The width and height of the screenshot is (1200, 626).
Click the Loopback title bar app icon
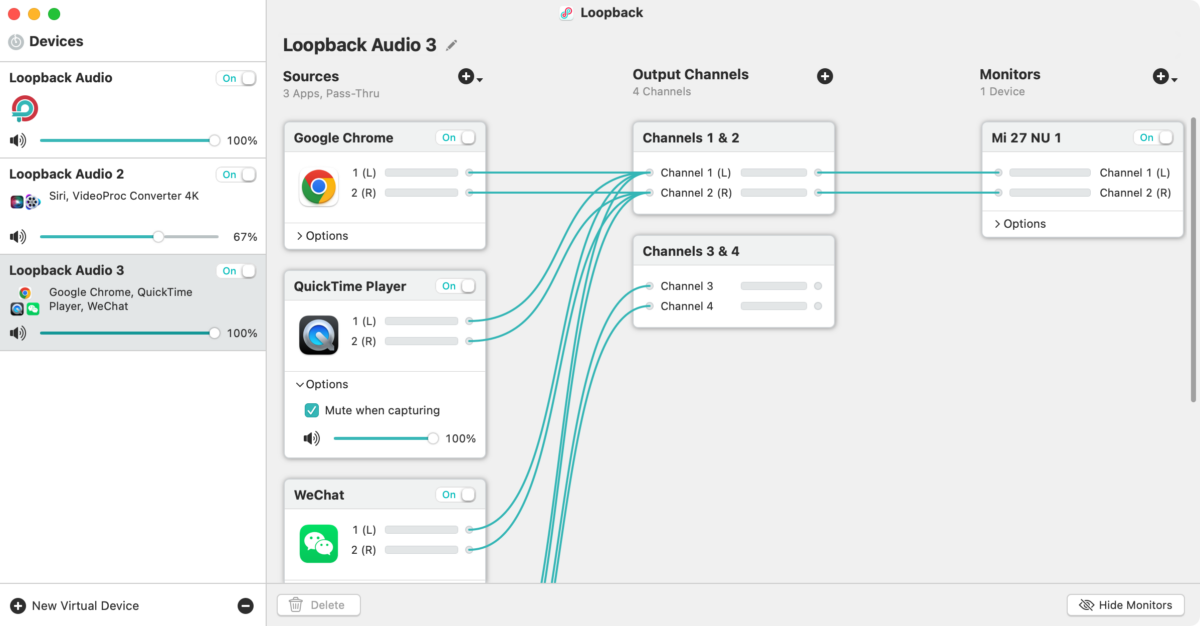click(567, 13)
